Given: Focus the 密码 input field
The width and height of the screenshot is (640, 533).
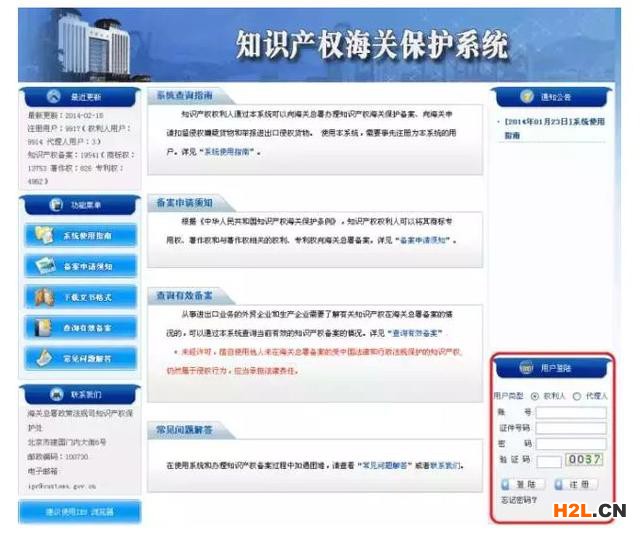Looking at the screenshot, I should click(571, 444).
